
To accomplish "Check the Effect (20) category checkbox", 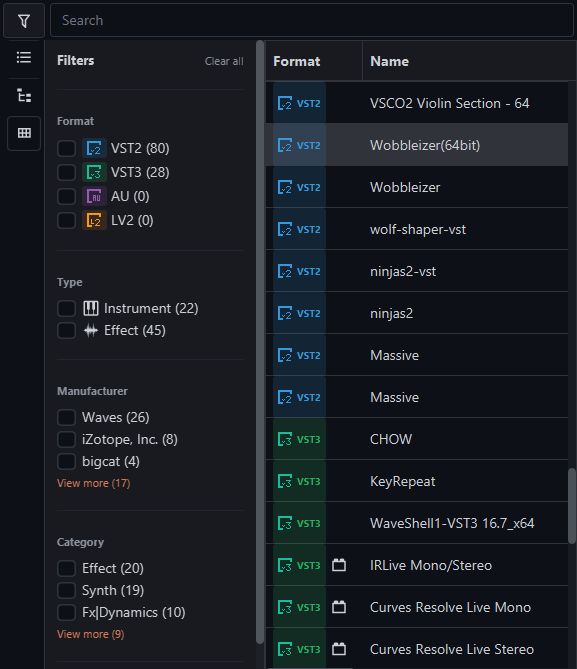I will tap(67, 568).
